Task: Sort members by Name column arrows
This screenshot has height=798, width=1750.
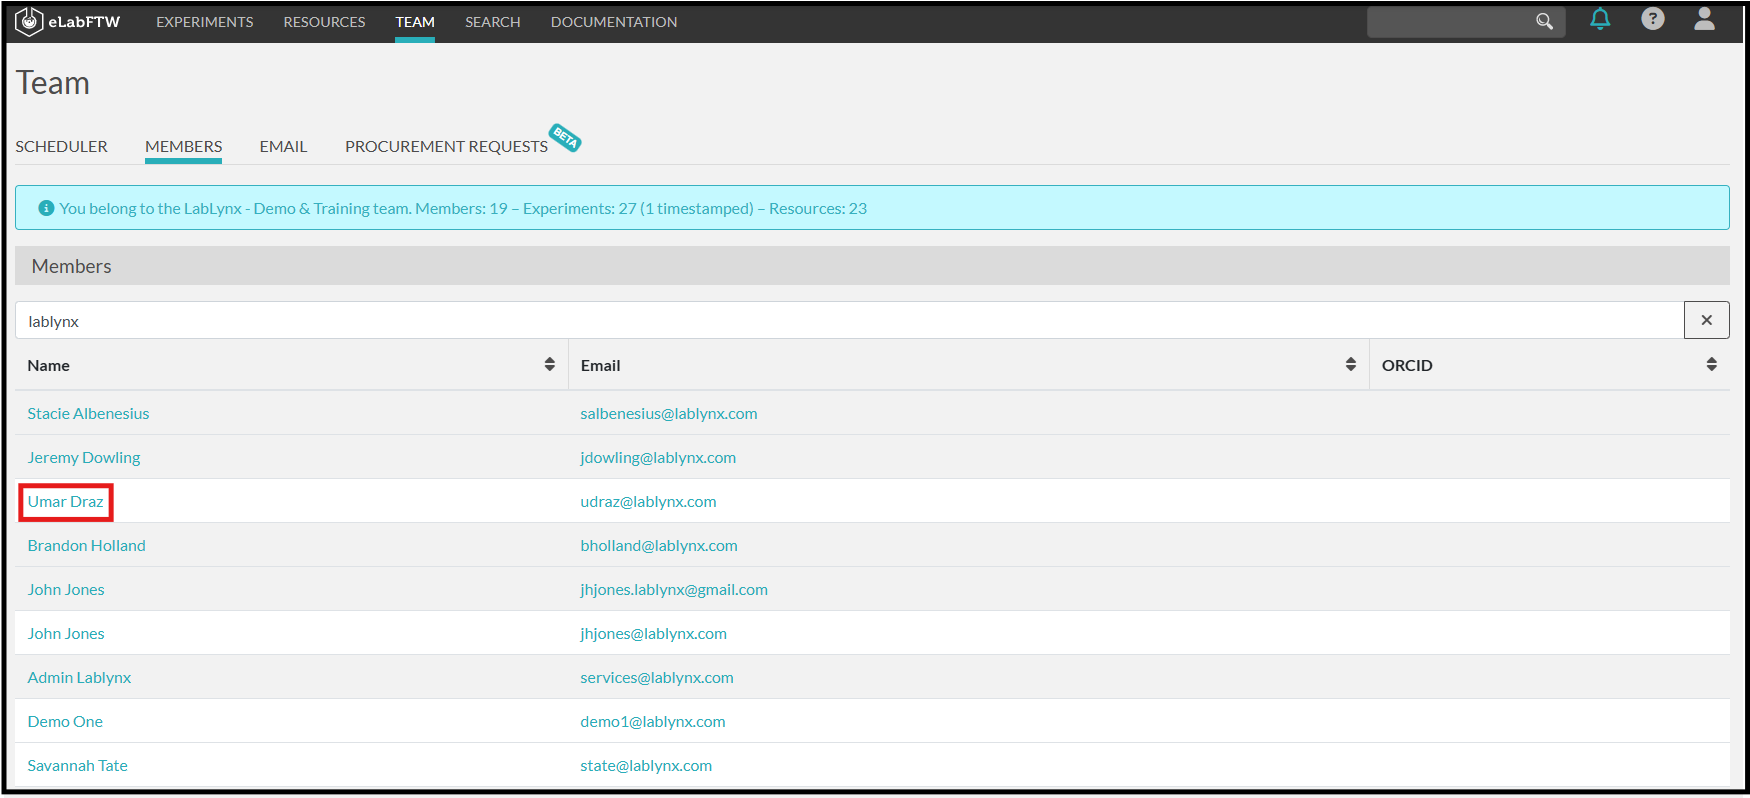Action: pos(549,364)
